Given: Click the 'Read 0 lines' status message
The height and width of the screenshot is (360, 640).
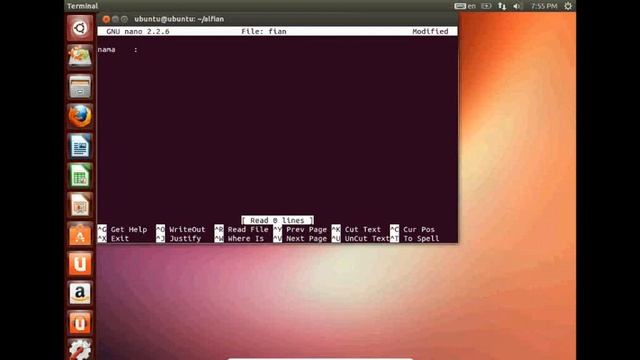Looking at the screenshot, I should (x=277, y=220).
